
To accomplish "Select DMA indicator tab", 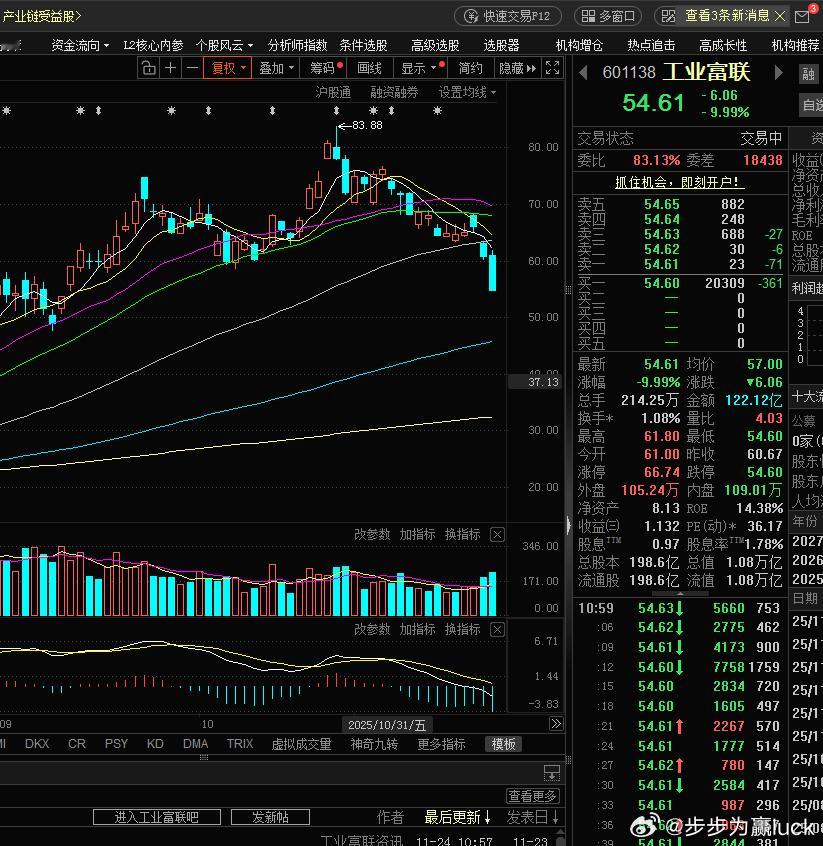I will 195,744.
